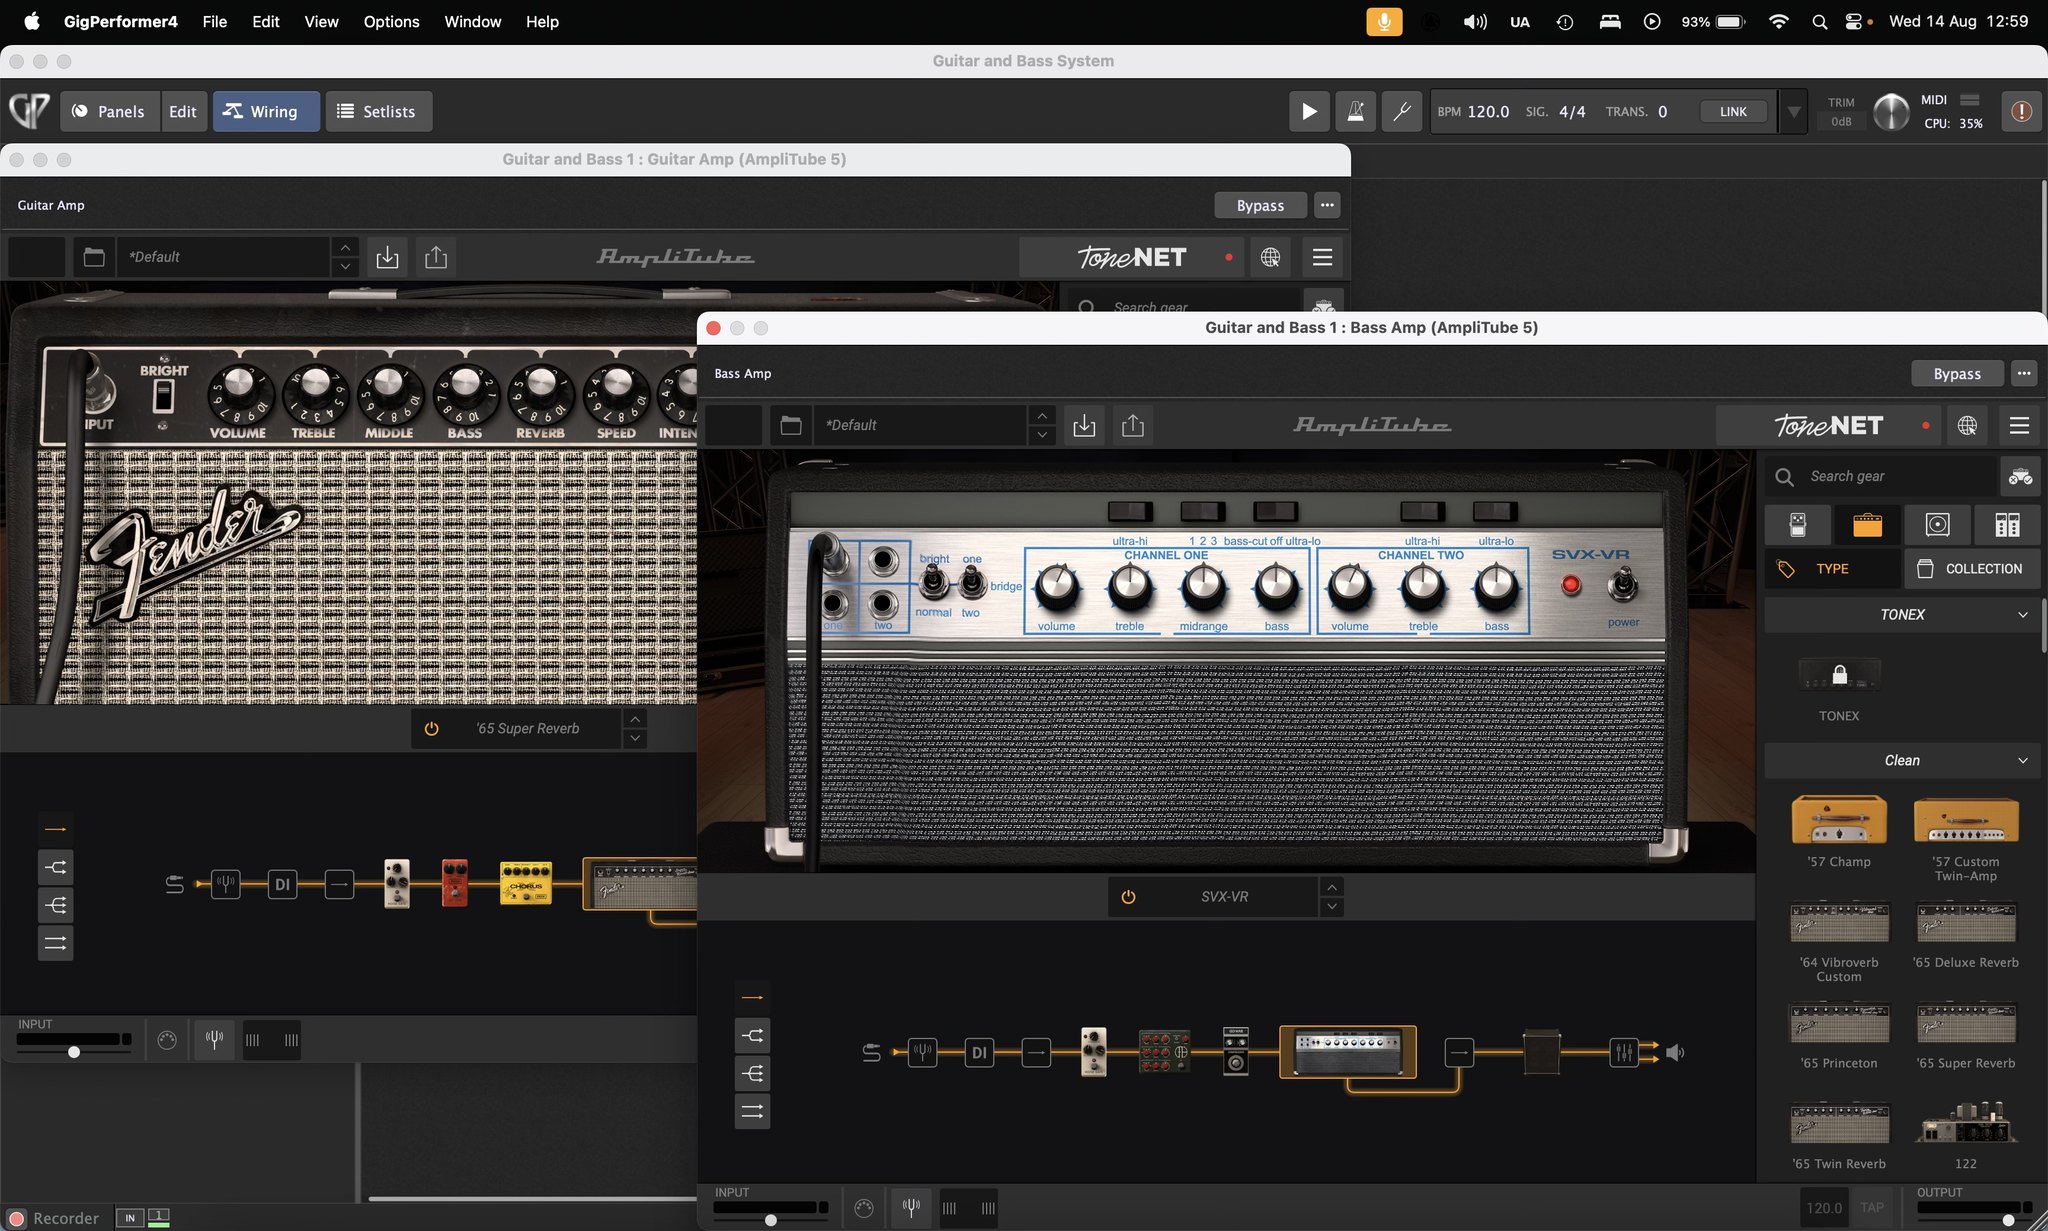Select the cabinet block in the Bass Amp chain

[1541, 1052]
